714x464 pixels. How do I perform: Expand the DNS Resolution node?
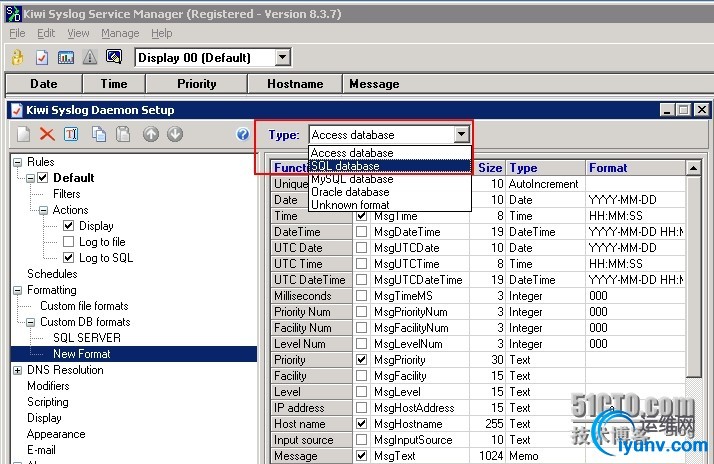[18, 370]
